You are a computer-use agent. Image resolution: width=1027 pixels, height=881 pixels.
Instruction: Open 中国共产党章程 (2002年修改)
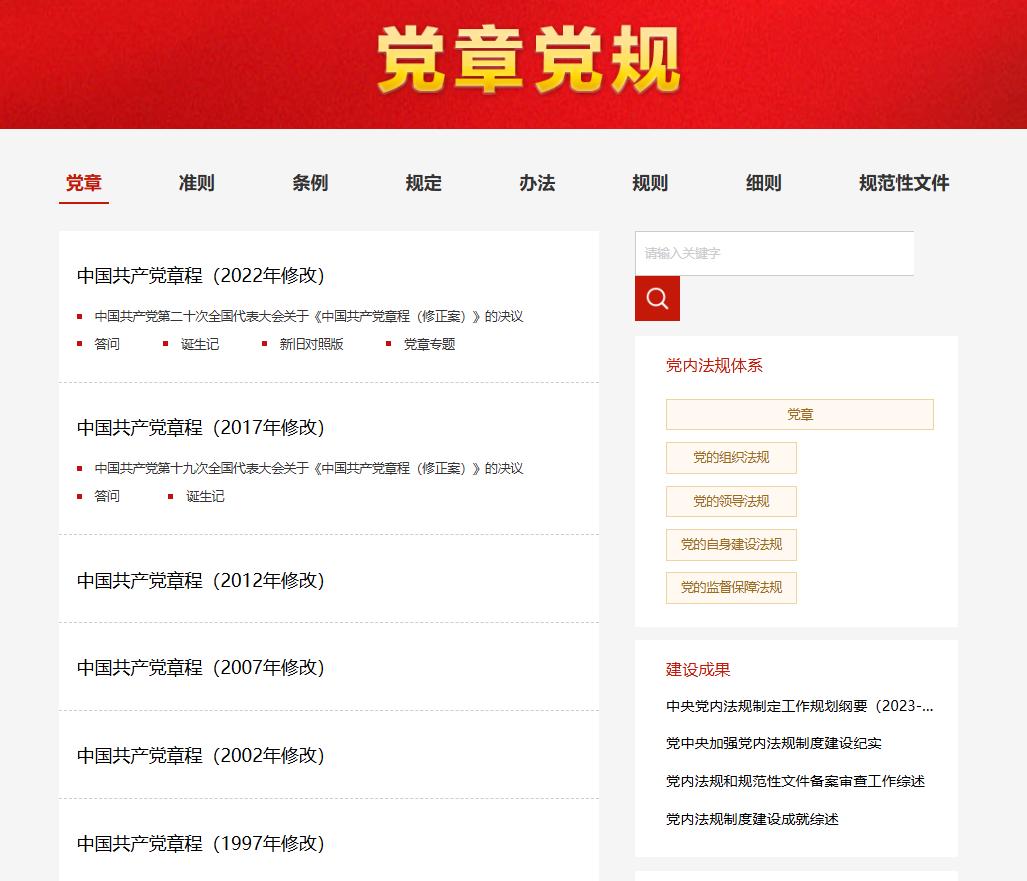[200, 755]
